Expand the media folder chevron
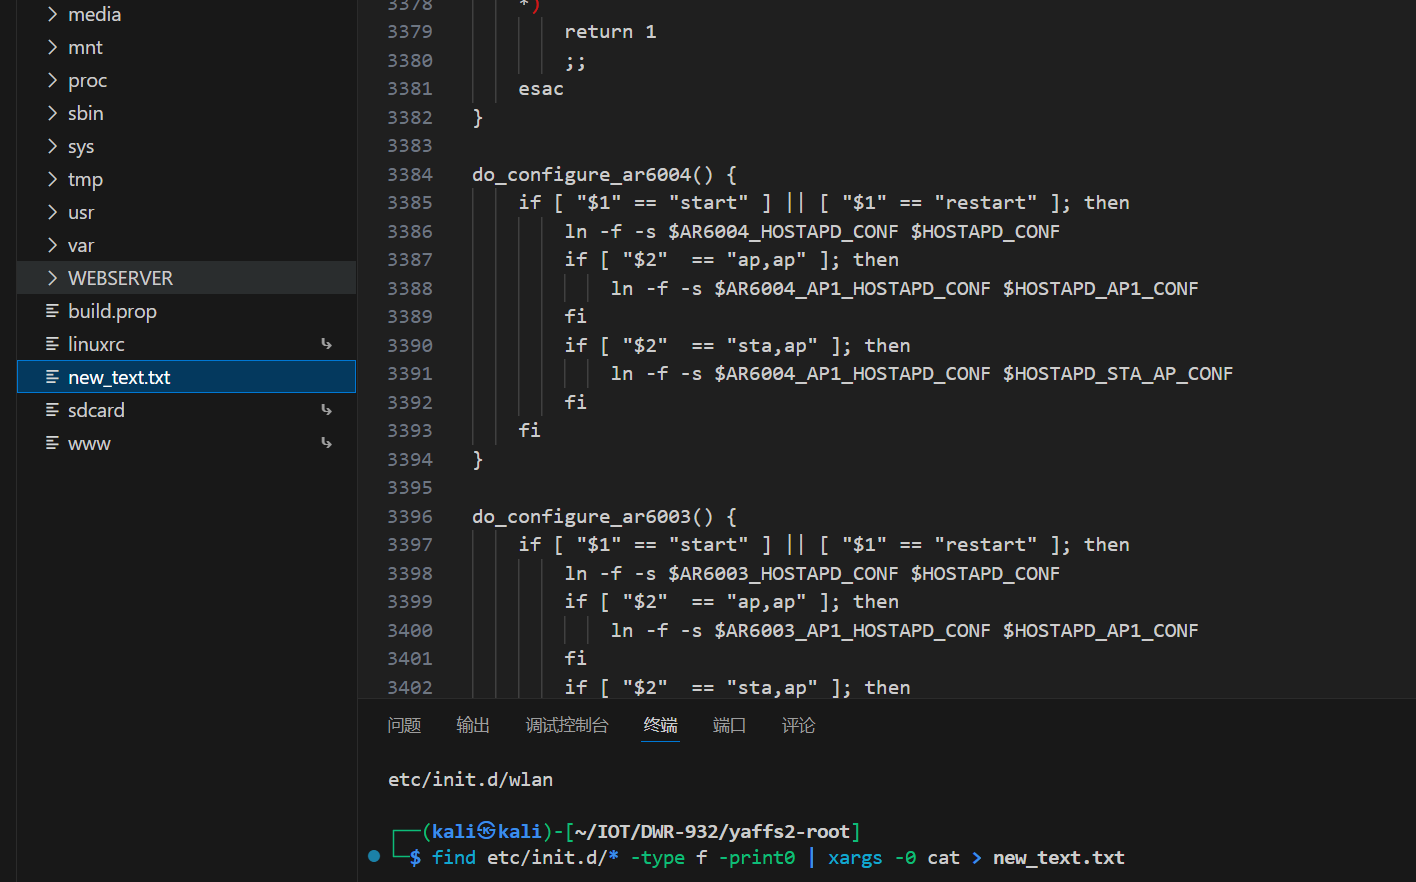 tap(52, 14)
